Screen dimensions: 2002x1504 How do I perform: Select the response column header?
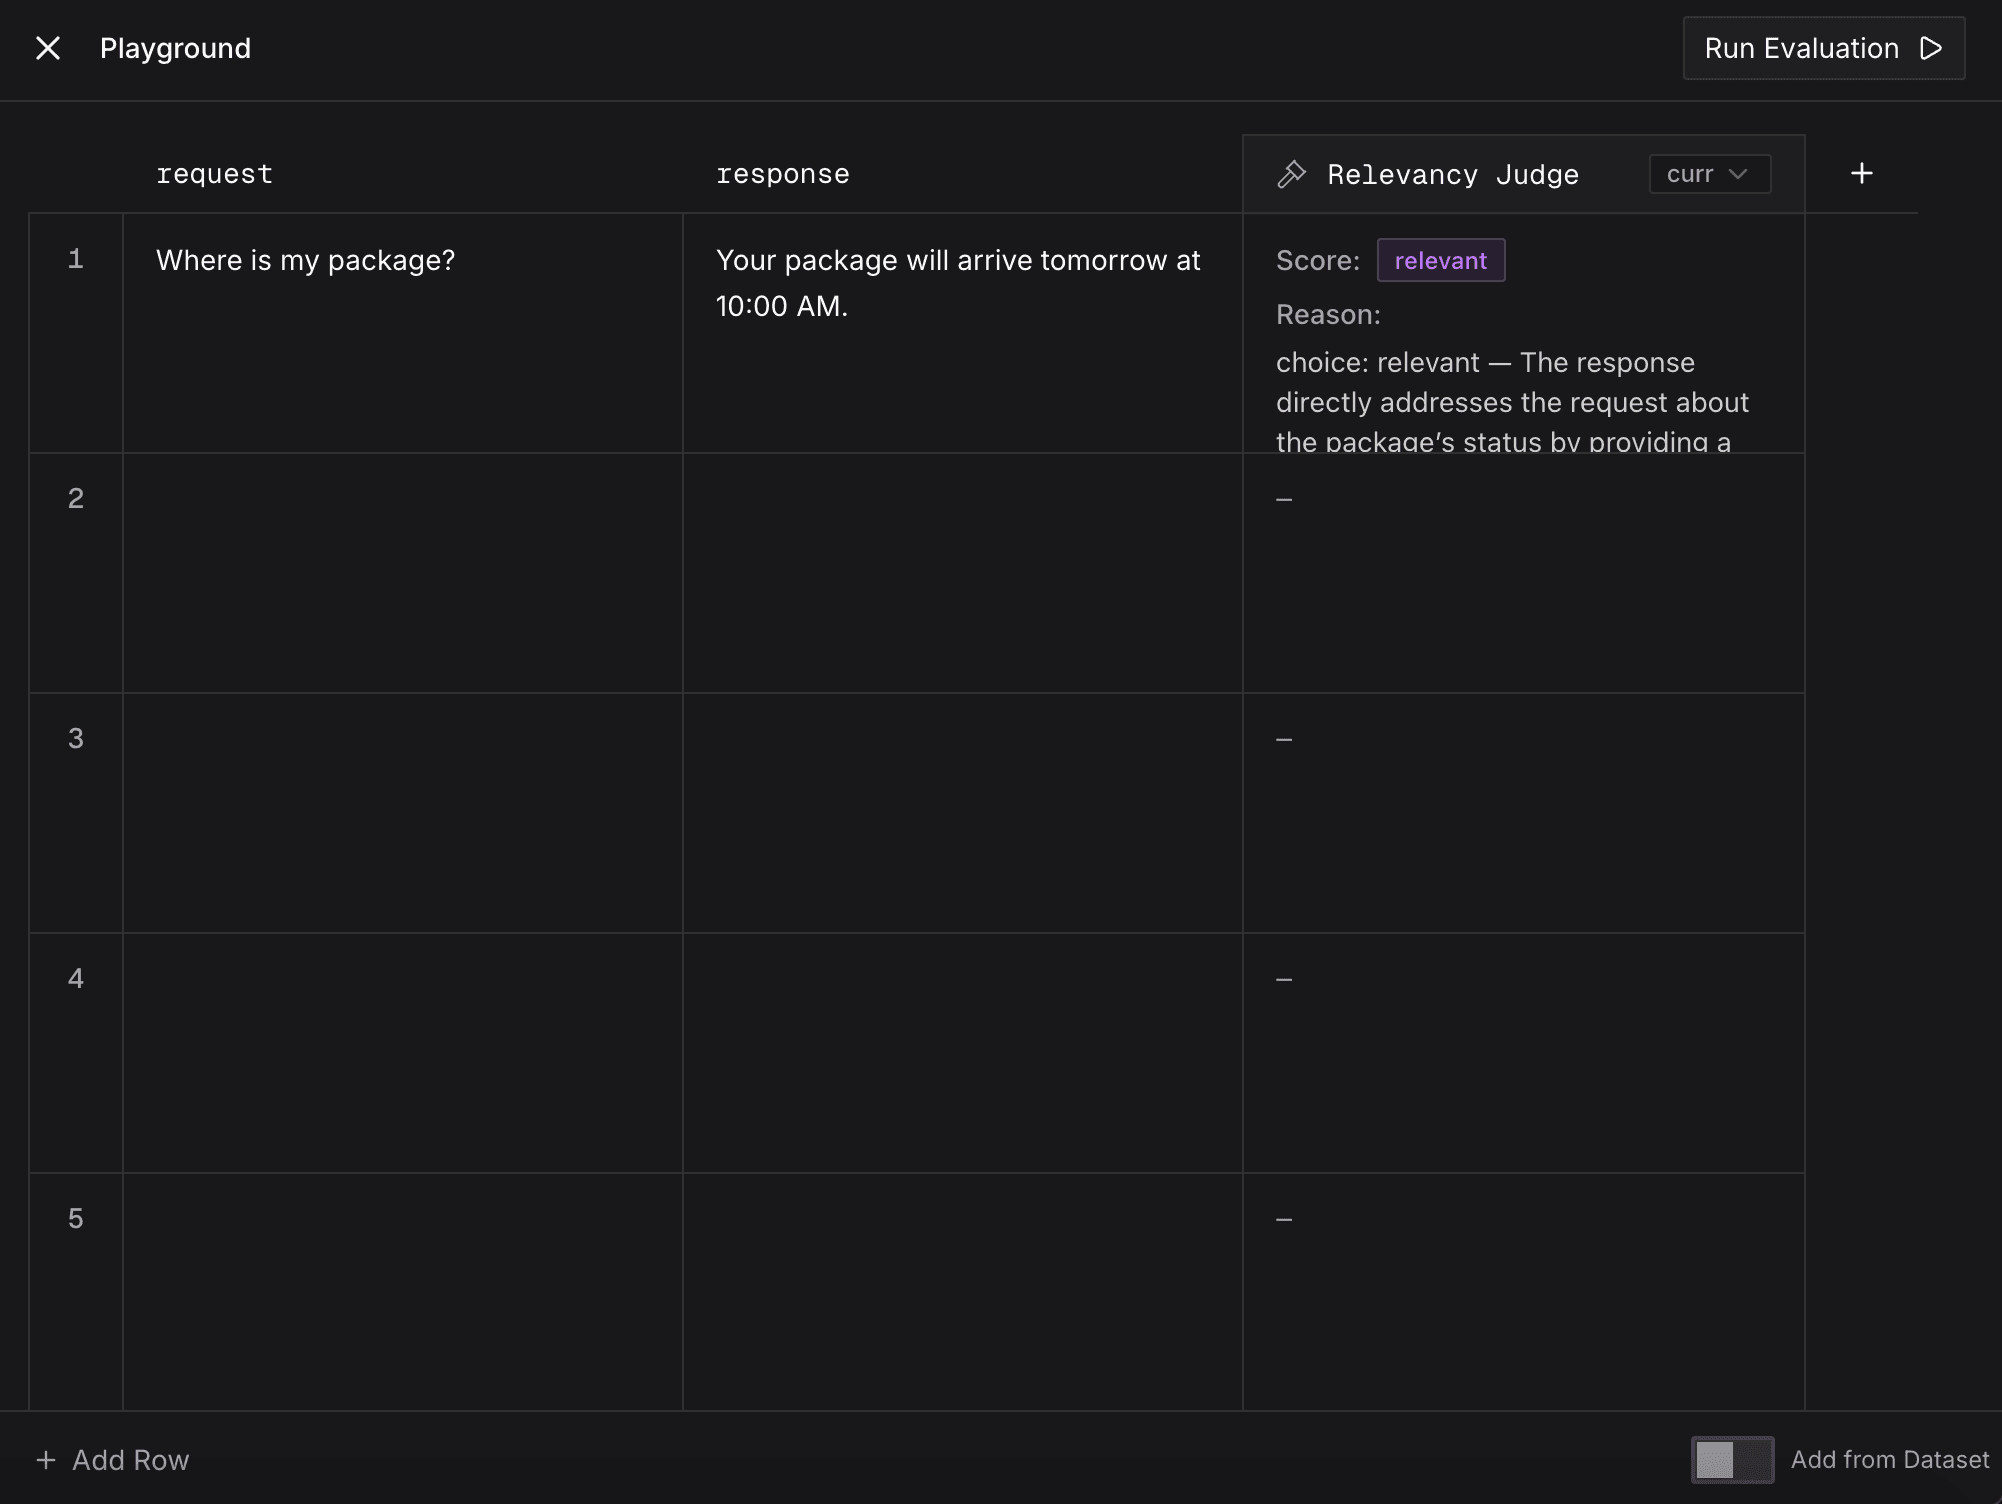tap(782, 174)
